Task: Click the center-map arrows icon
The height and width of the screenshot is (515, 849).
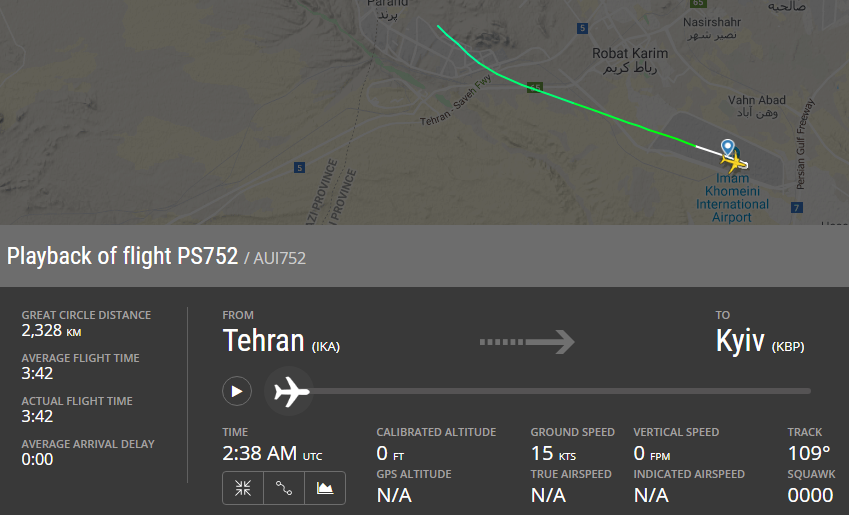Action: [243, 488]
